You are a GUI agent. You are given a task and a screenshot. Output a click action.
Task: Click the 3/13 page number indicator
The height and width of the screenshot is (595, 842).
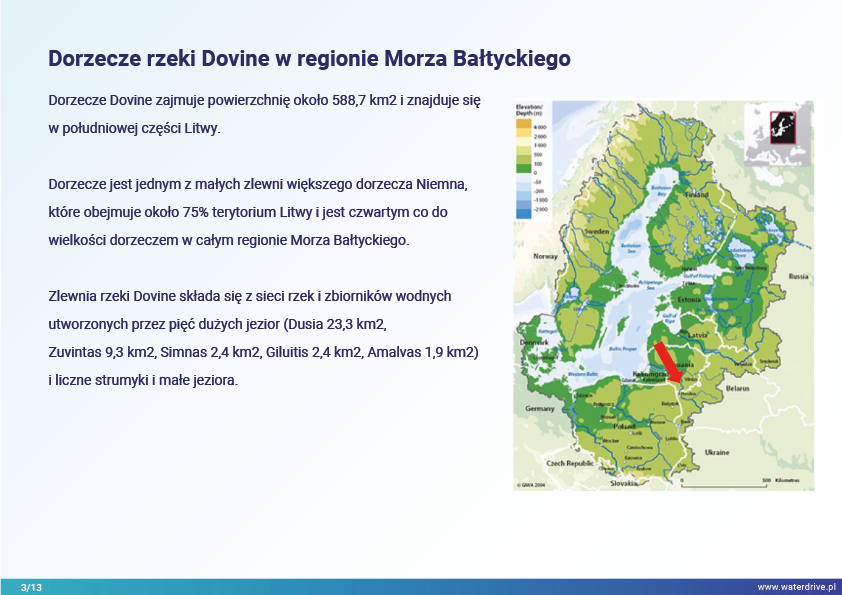point(31,587)
